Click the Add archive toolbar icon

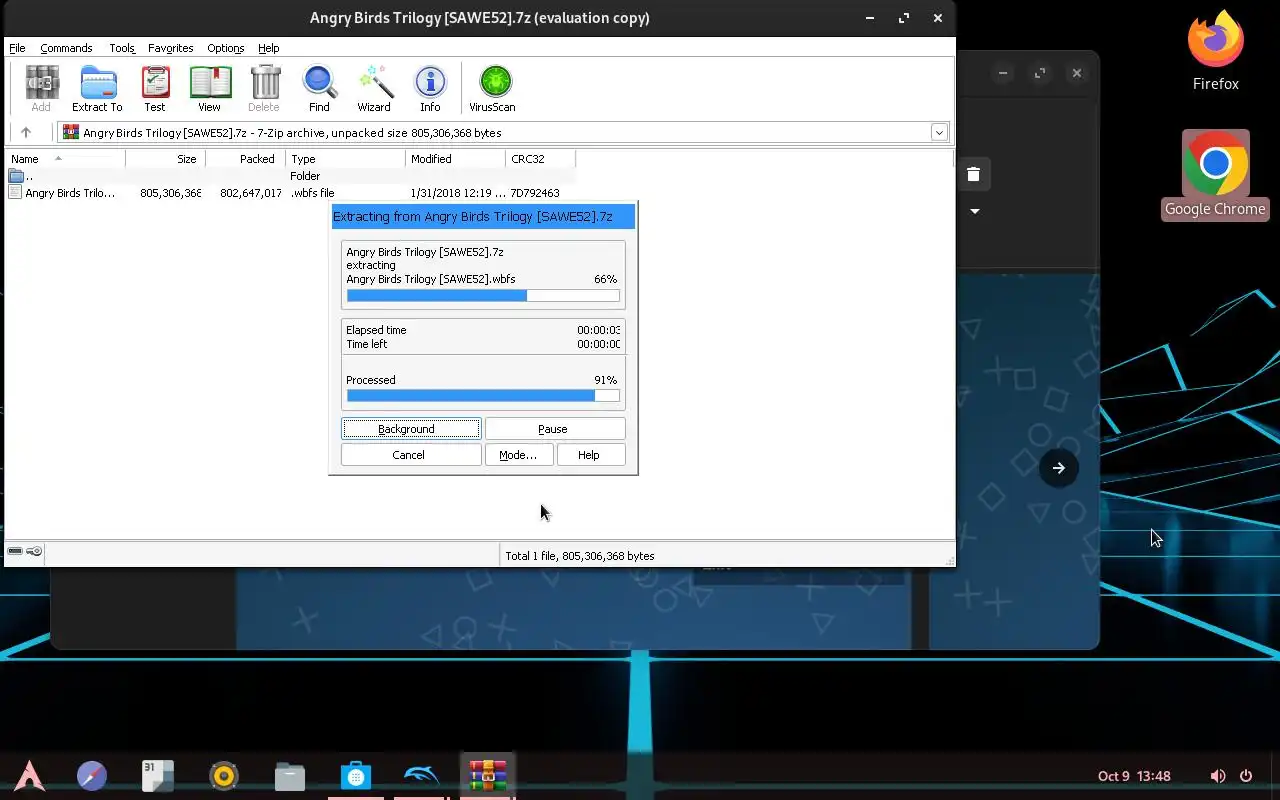tap(41, 88)
